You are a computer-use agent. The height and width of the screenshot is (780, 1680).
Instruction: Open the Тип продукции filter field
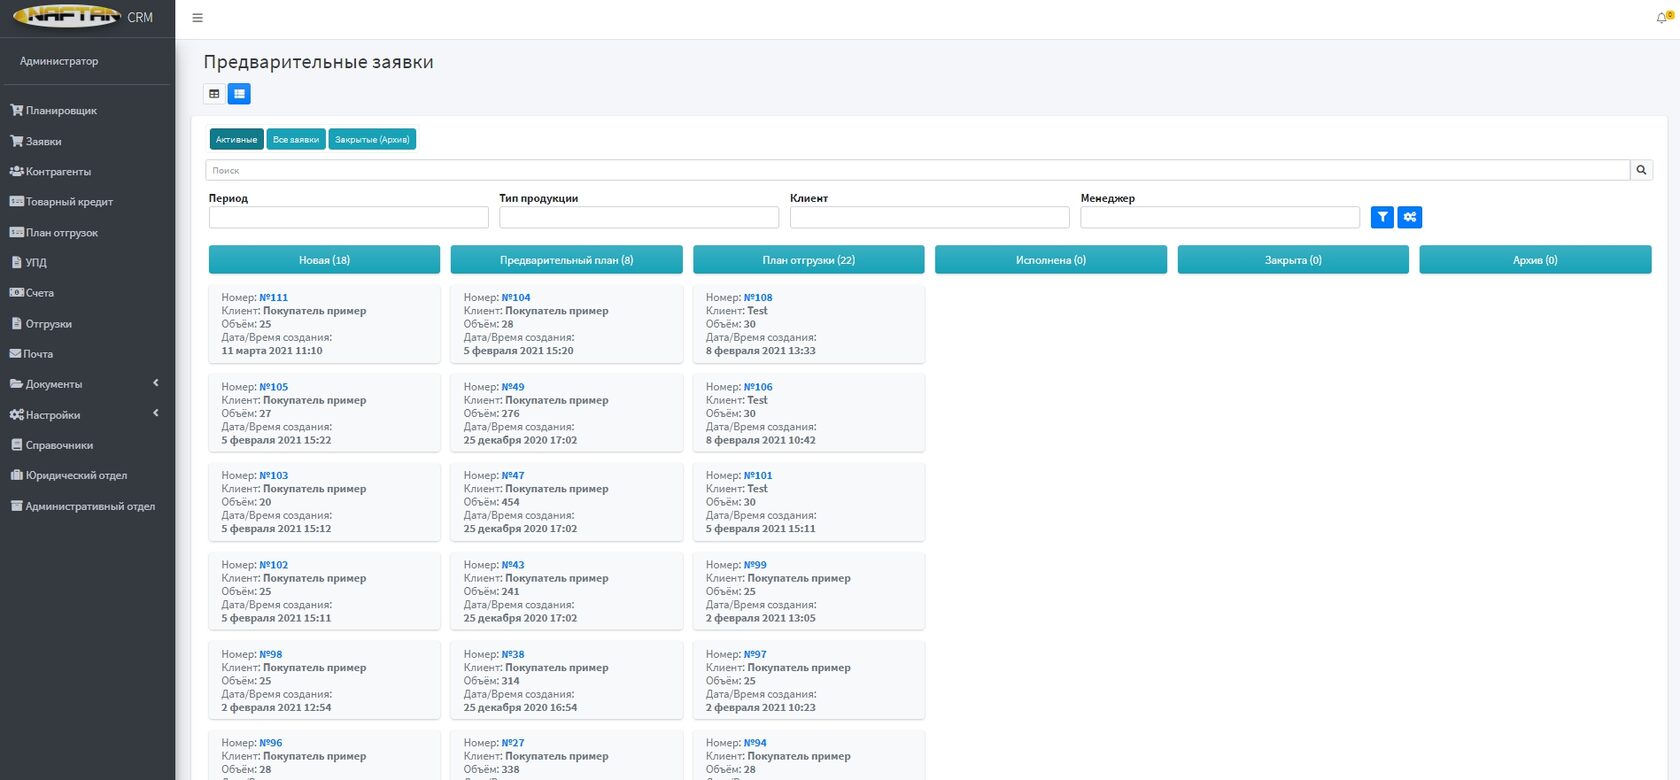tap(639, 217)
